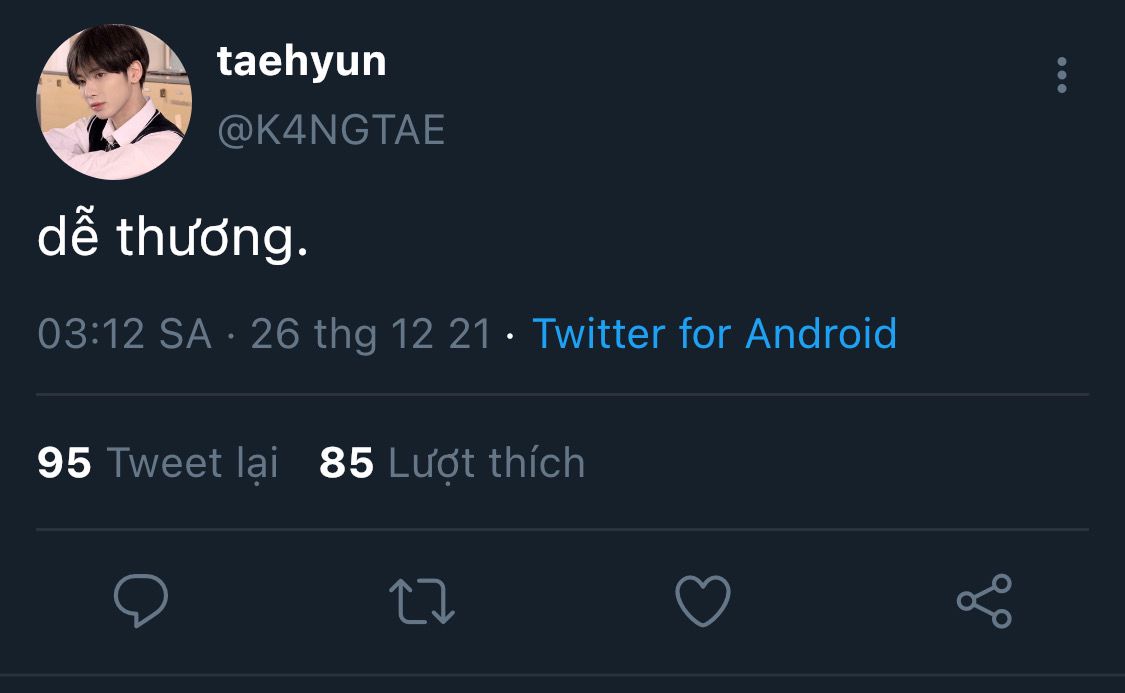View the 95 Tweet lại list
This screenshot has width=1125, height=693.
click(x=158, y=463)
